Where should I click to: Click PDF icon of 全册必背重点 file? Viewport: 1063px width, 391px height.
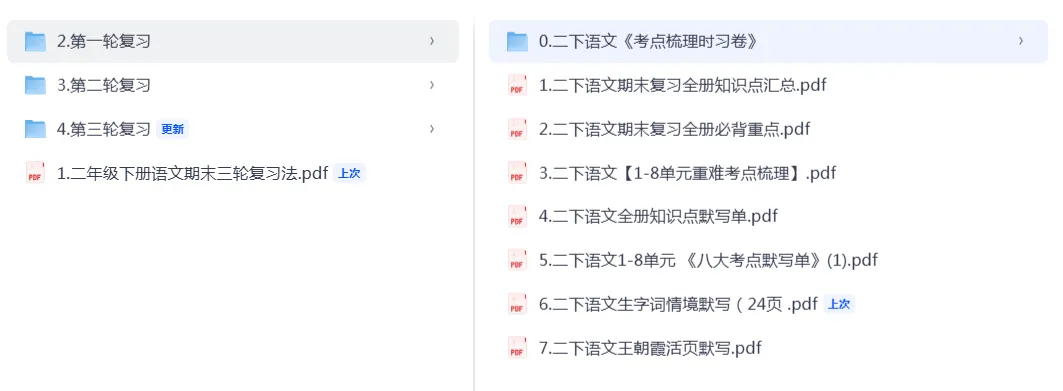pyautogui.click(x=517, y=129)
